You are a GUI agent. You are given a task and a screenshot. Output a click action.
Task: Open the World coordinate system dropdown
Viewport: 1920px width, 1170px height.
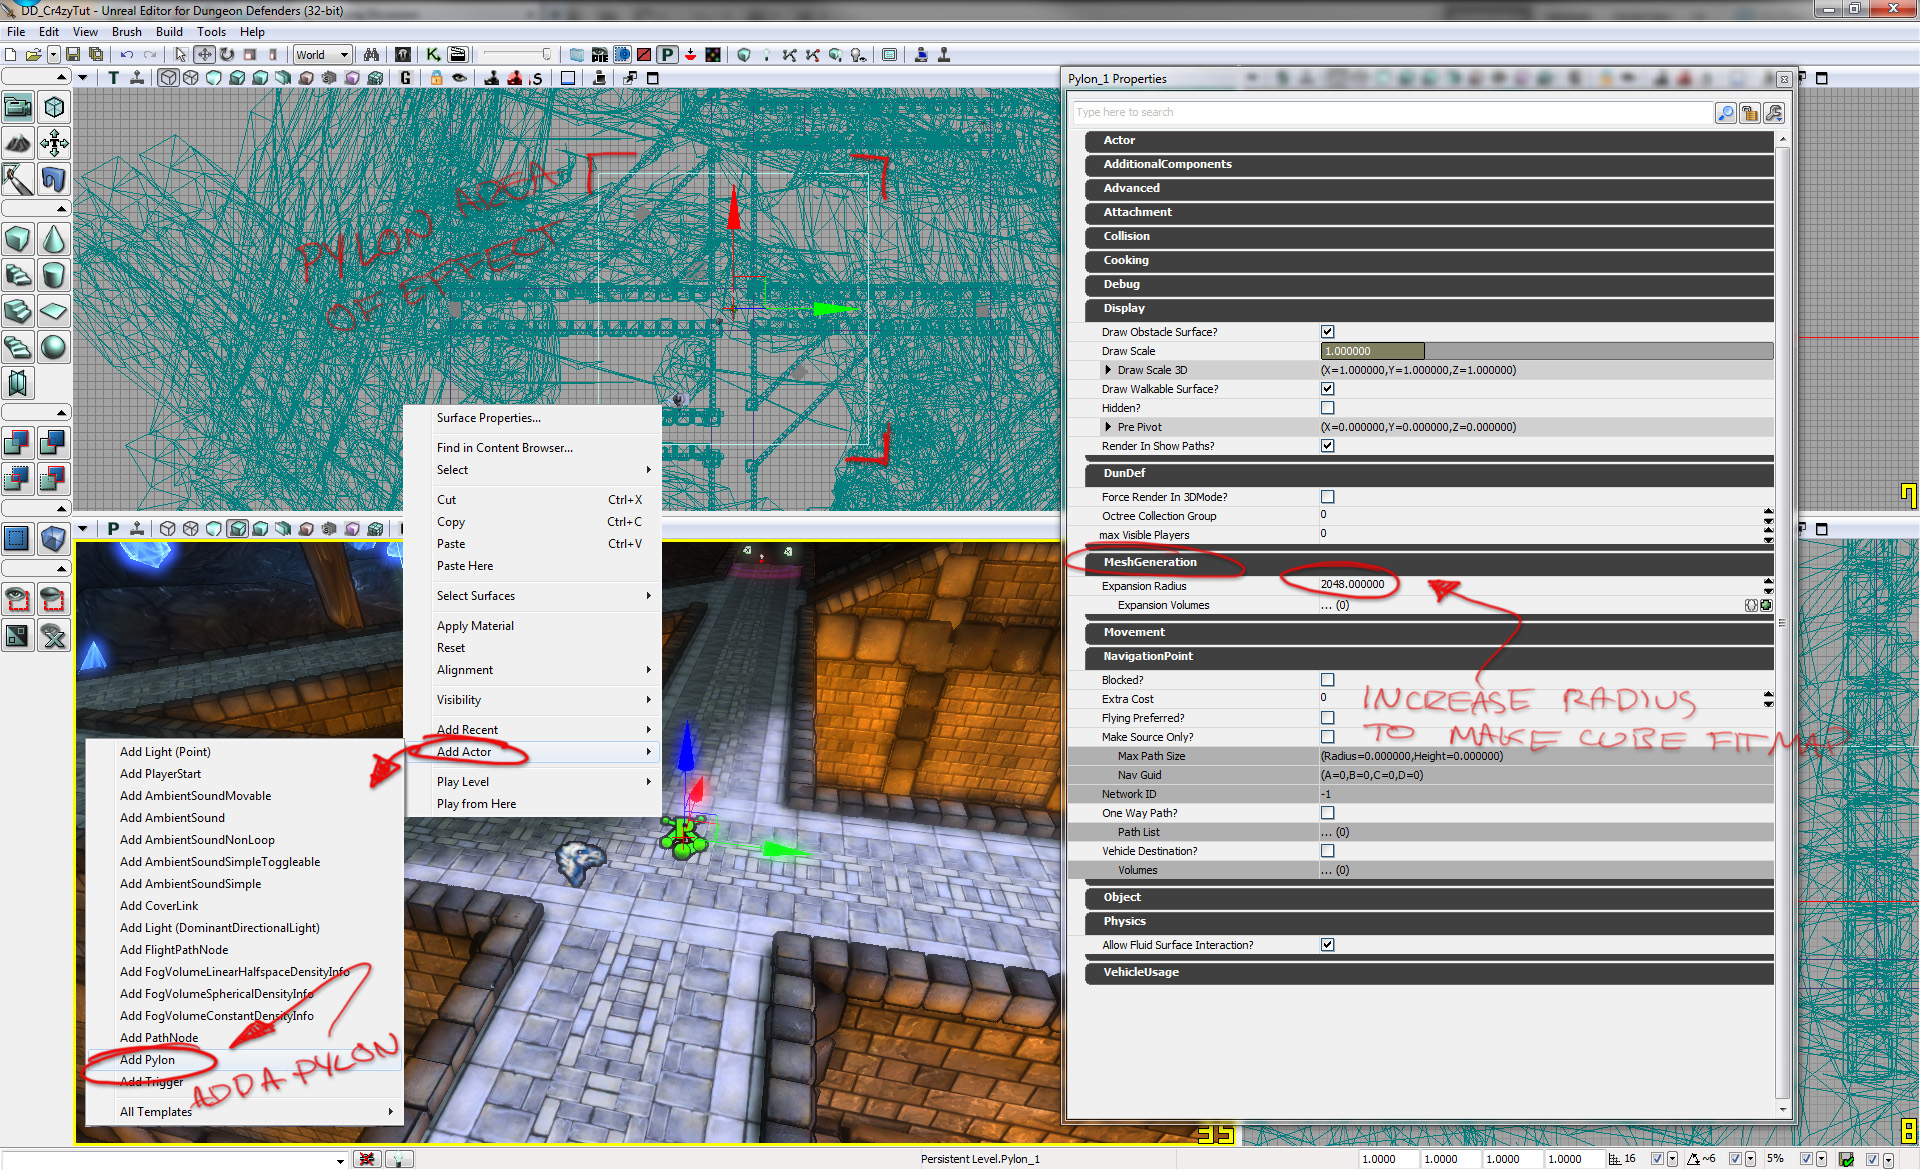click(x=322, y=55)
